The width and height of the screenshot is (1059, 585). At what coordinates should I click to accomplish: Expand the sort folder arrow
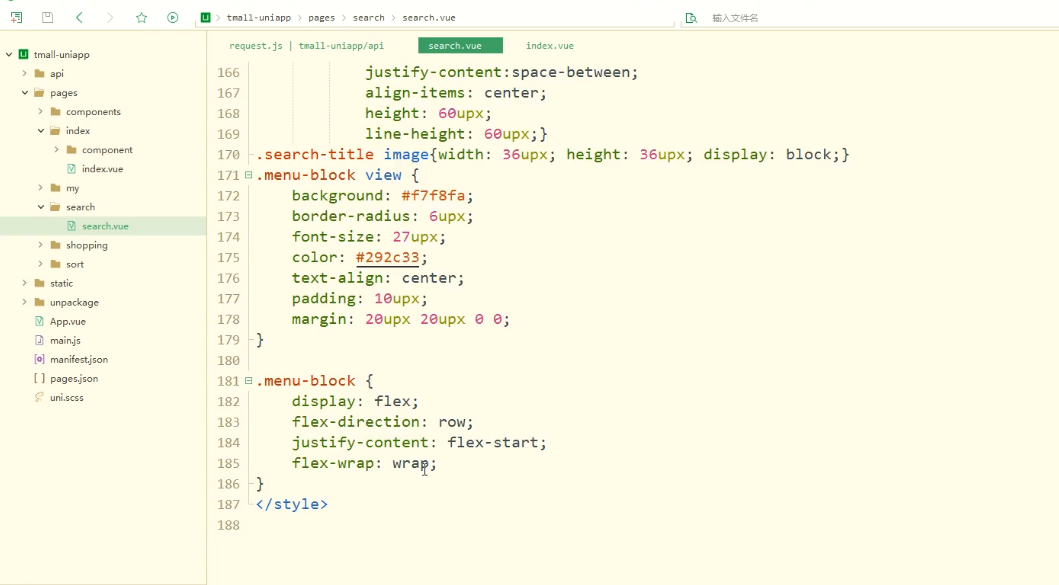(x=41, y=264)
